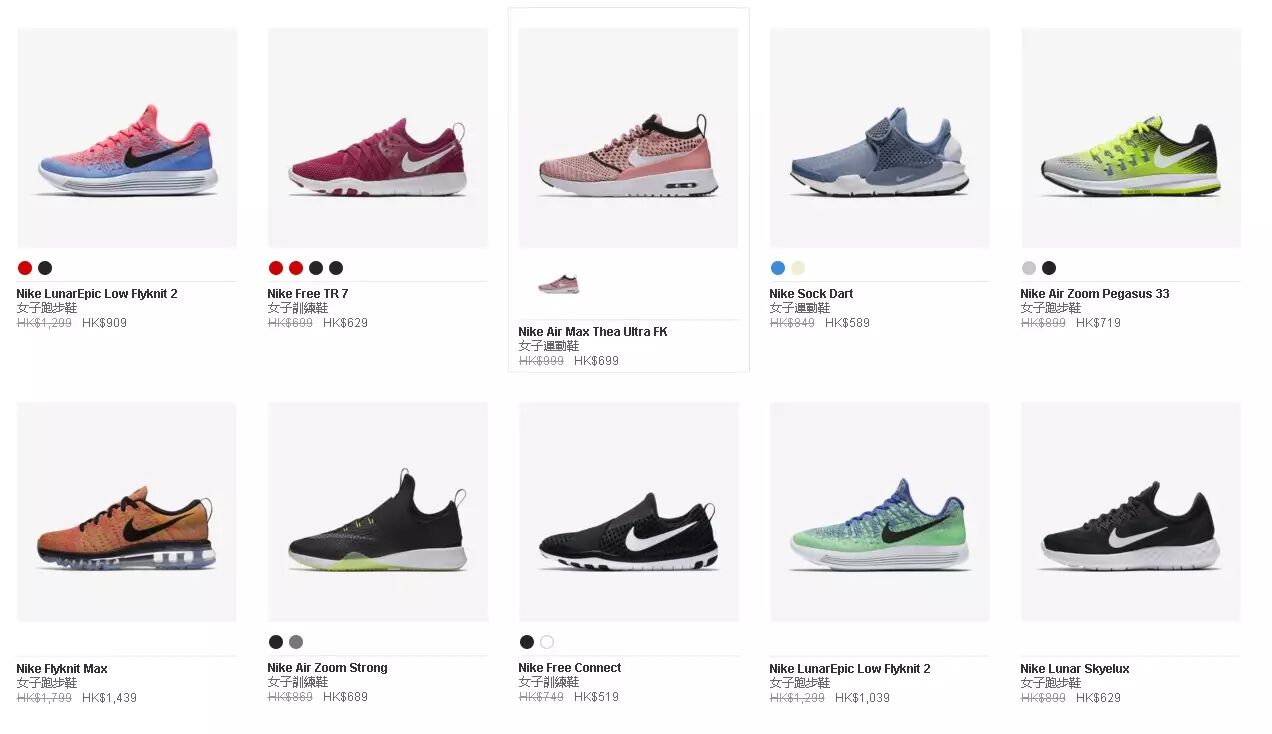
Task: Select white swatch under Nike Free Connect
Action: 547,642
